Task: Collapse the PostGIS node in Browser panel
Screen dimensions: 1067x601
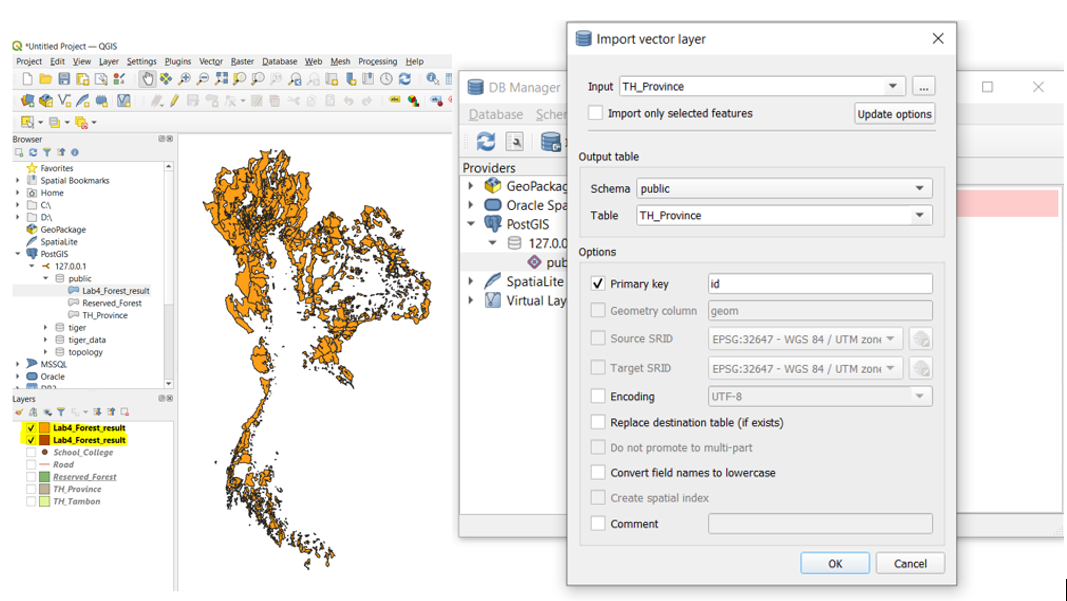Action: click(x=18, y=255)
